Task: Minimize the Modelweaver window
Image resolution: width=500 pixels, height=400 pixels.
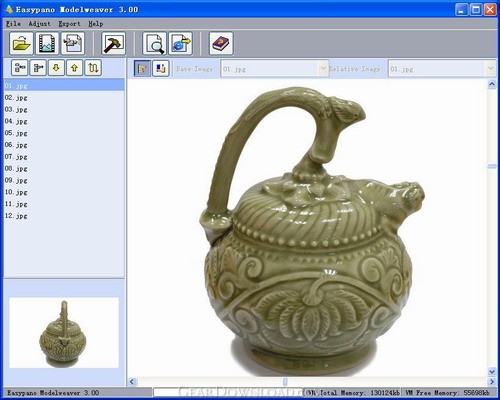Action: coord(461,9)
